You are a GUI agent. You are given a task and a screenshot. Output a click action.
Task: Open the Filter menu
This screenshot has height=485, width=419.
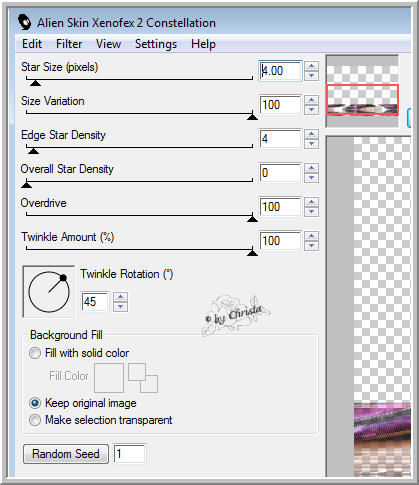tap(69, 44)
